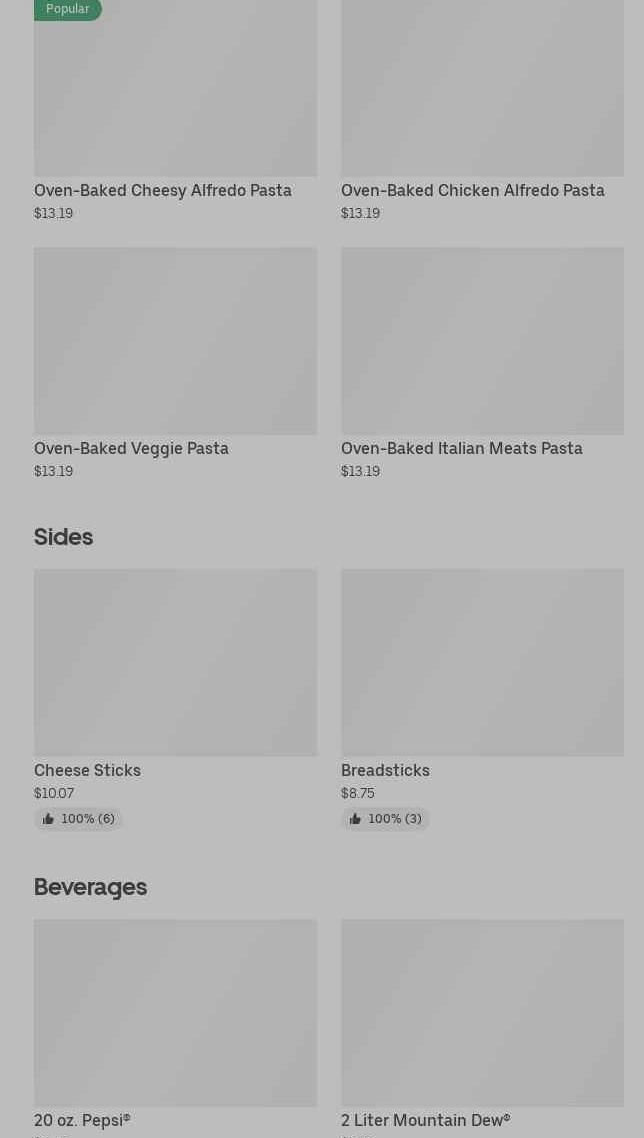Choose the 20 oz. Pepsi image
644x1138 pixels.
175,1012
